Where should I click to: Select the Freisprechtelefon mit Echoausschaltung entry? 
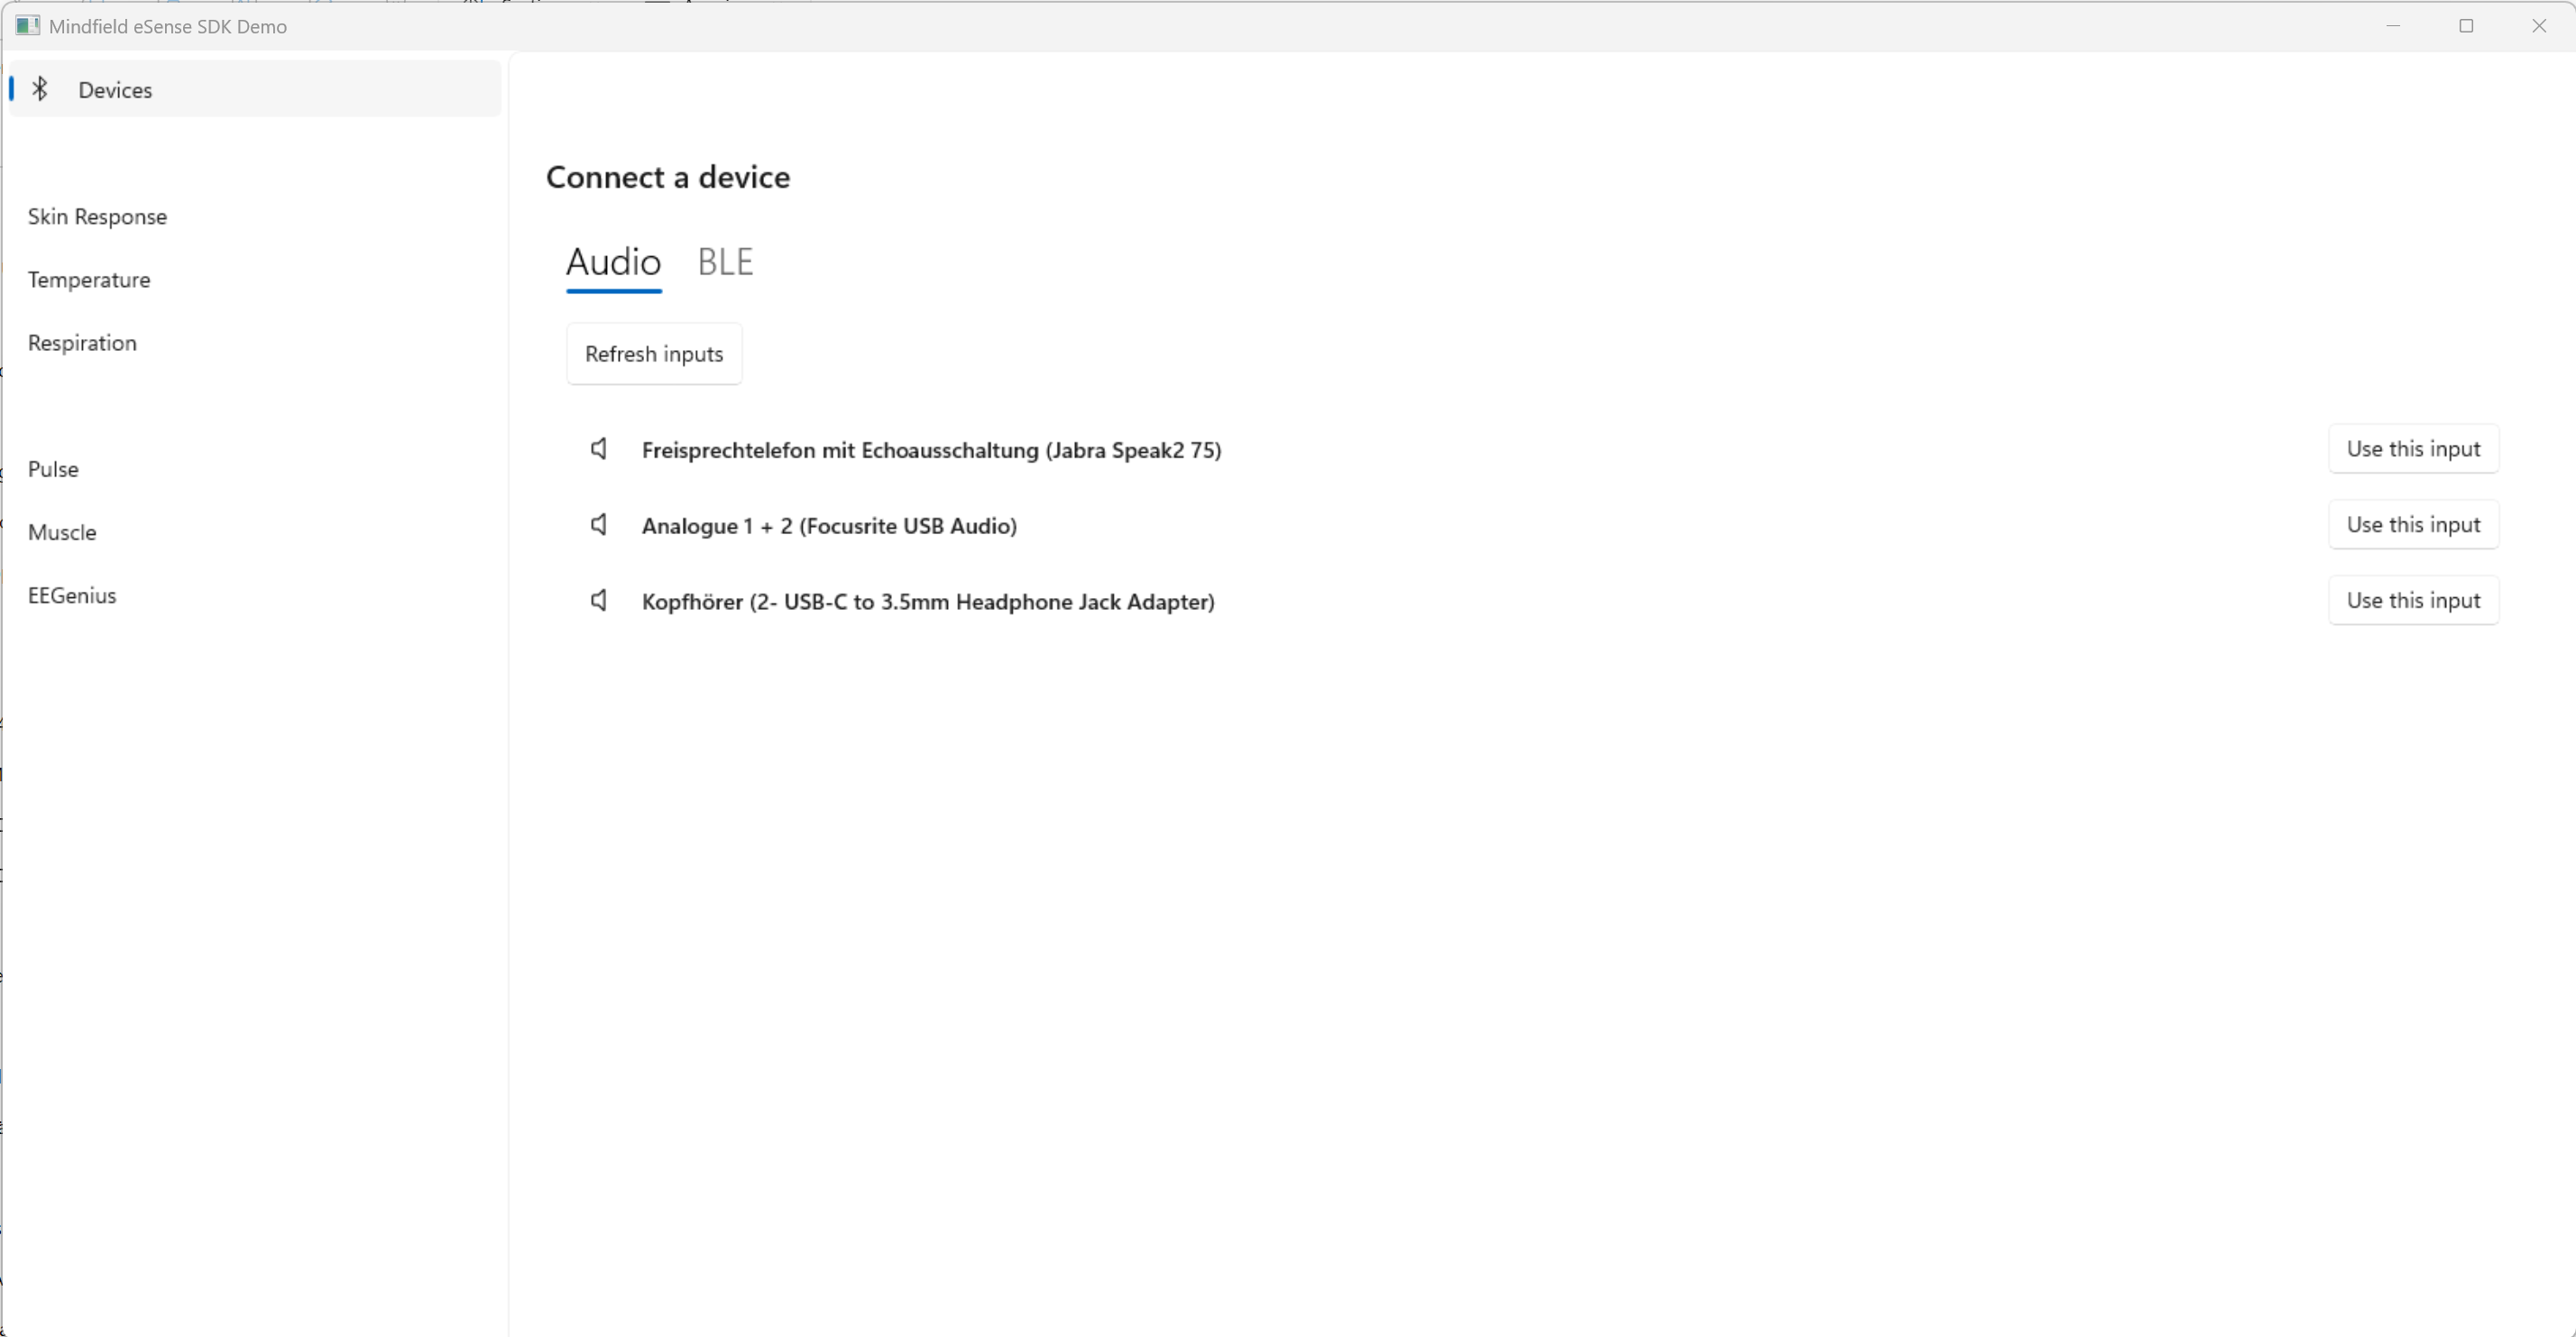click(931, 450)
